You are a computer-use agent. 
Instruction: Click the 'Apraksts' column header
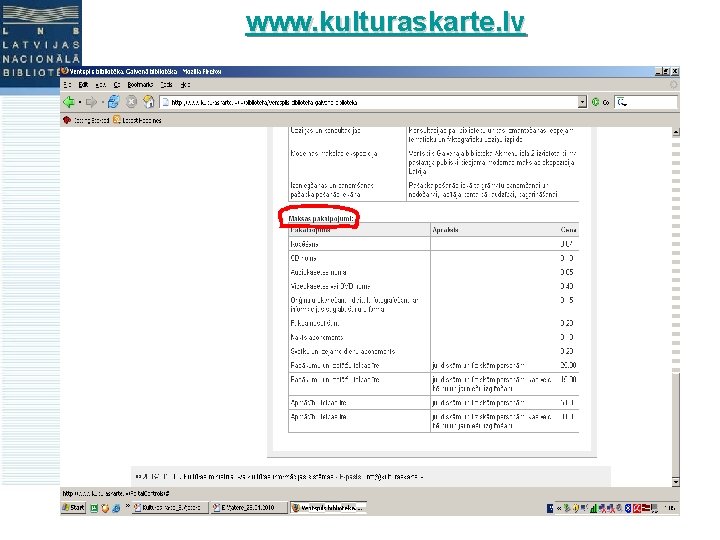[x=445, y=230]
